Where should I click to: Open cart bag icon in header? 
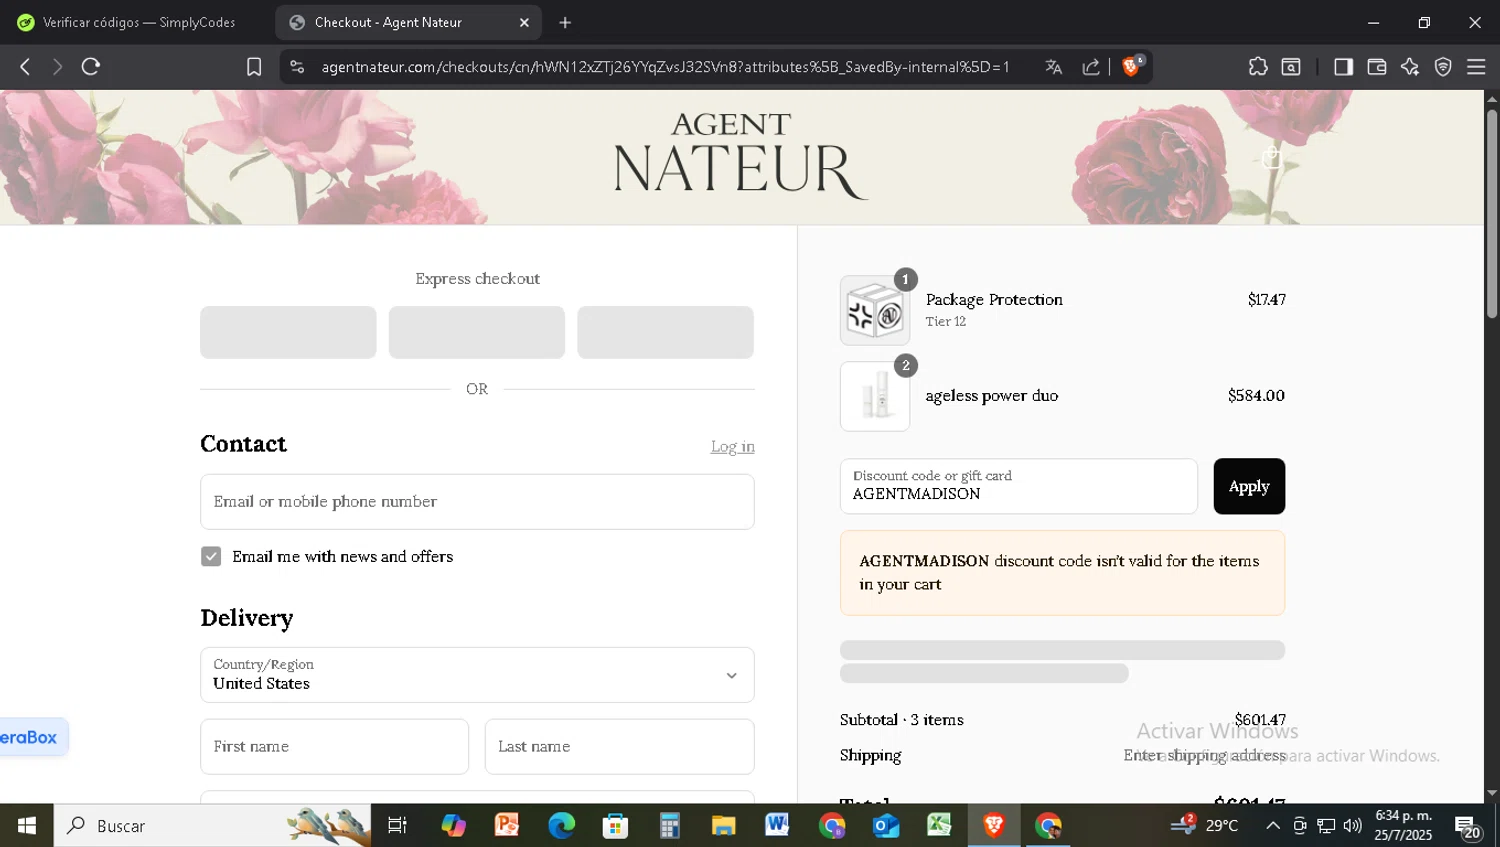1271,157
